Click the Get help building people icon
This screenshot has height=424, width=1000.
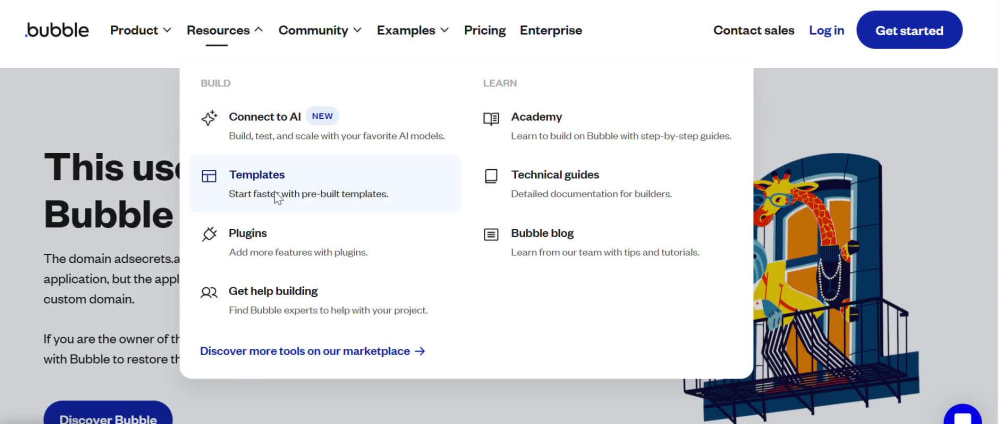[x=209, y=292]
